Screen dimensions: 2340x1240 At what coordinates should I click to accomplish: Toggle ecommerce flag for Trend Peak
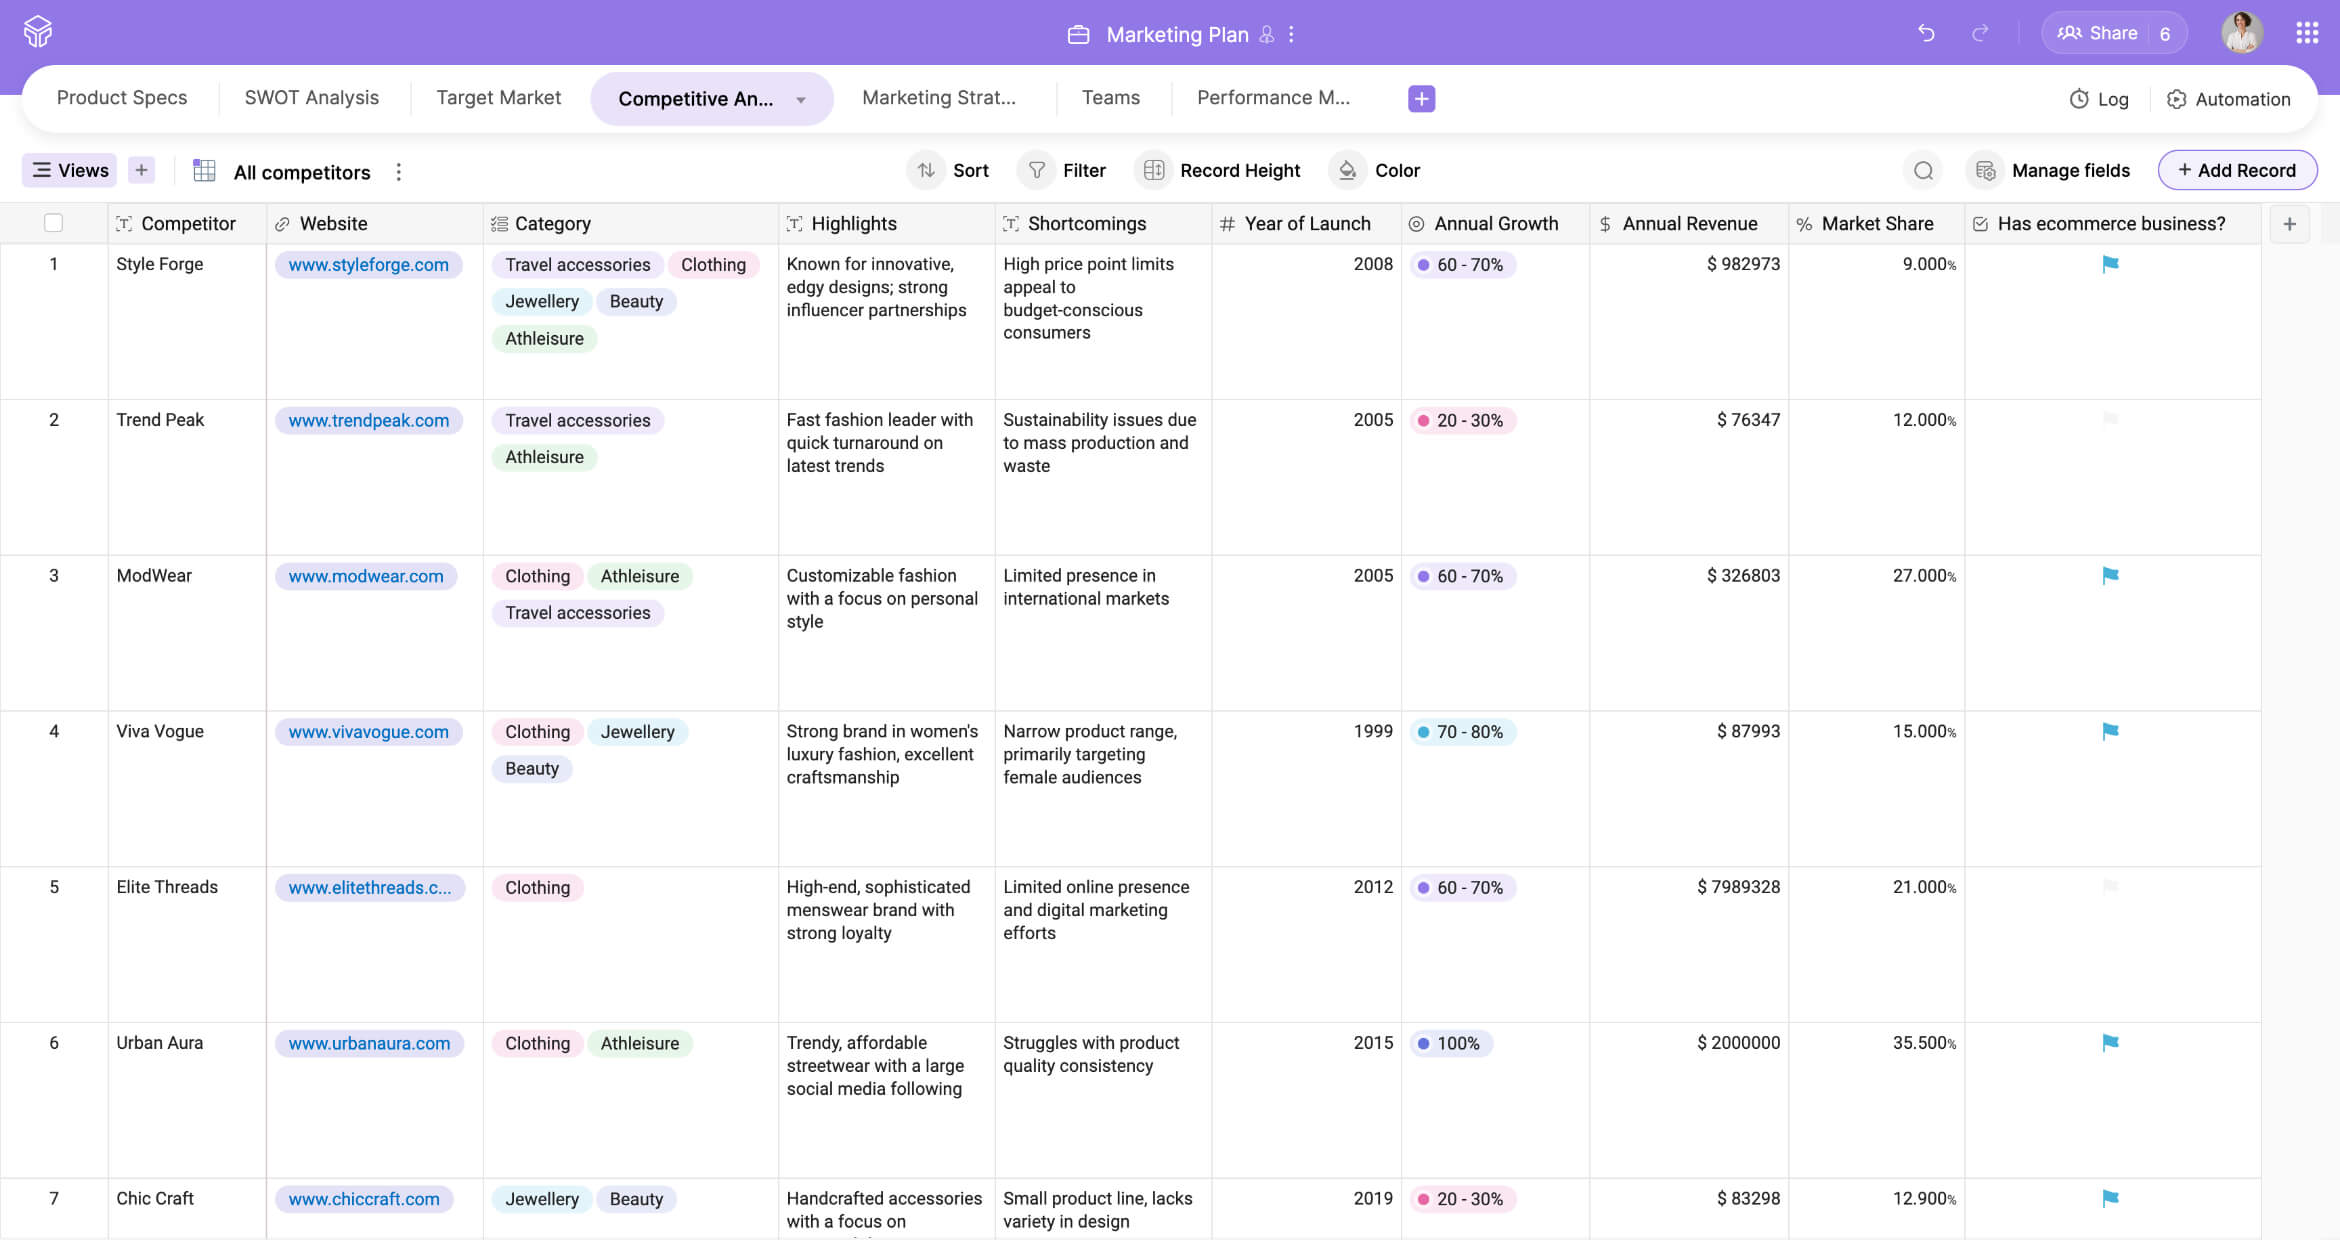coord(2110,419)
